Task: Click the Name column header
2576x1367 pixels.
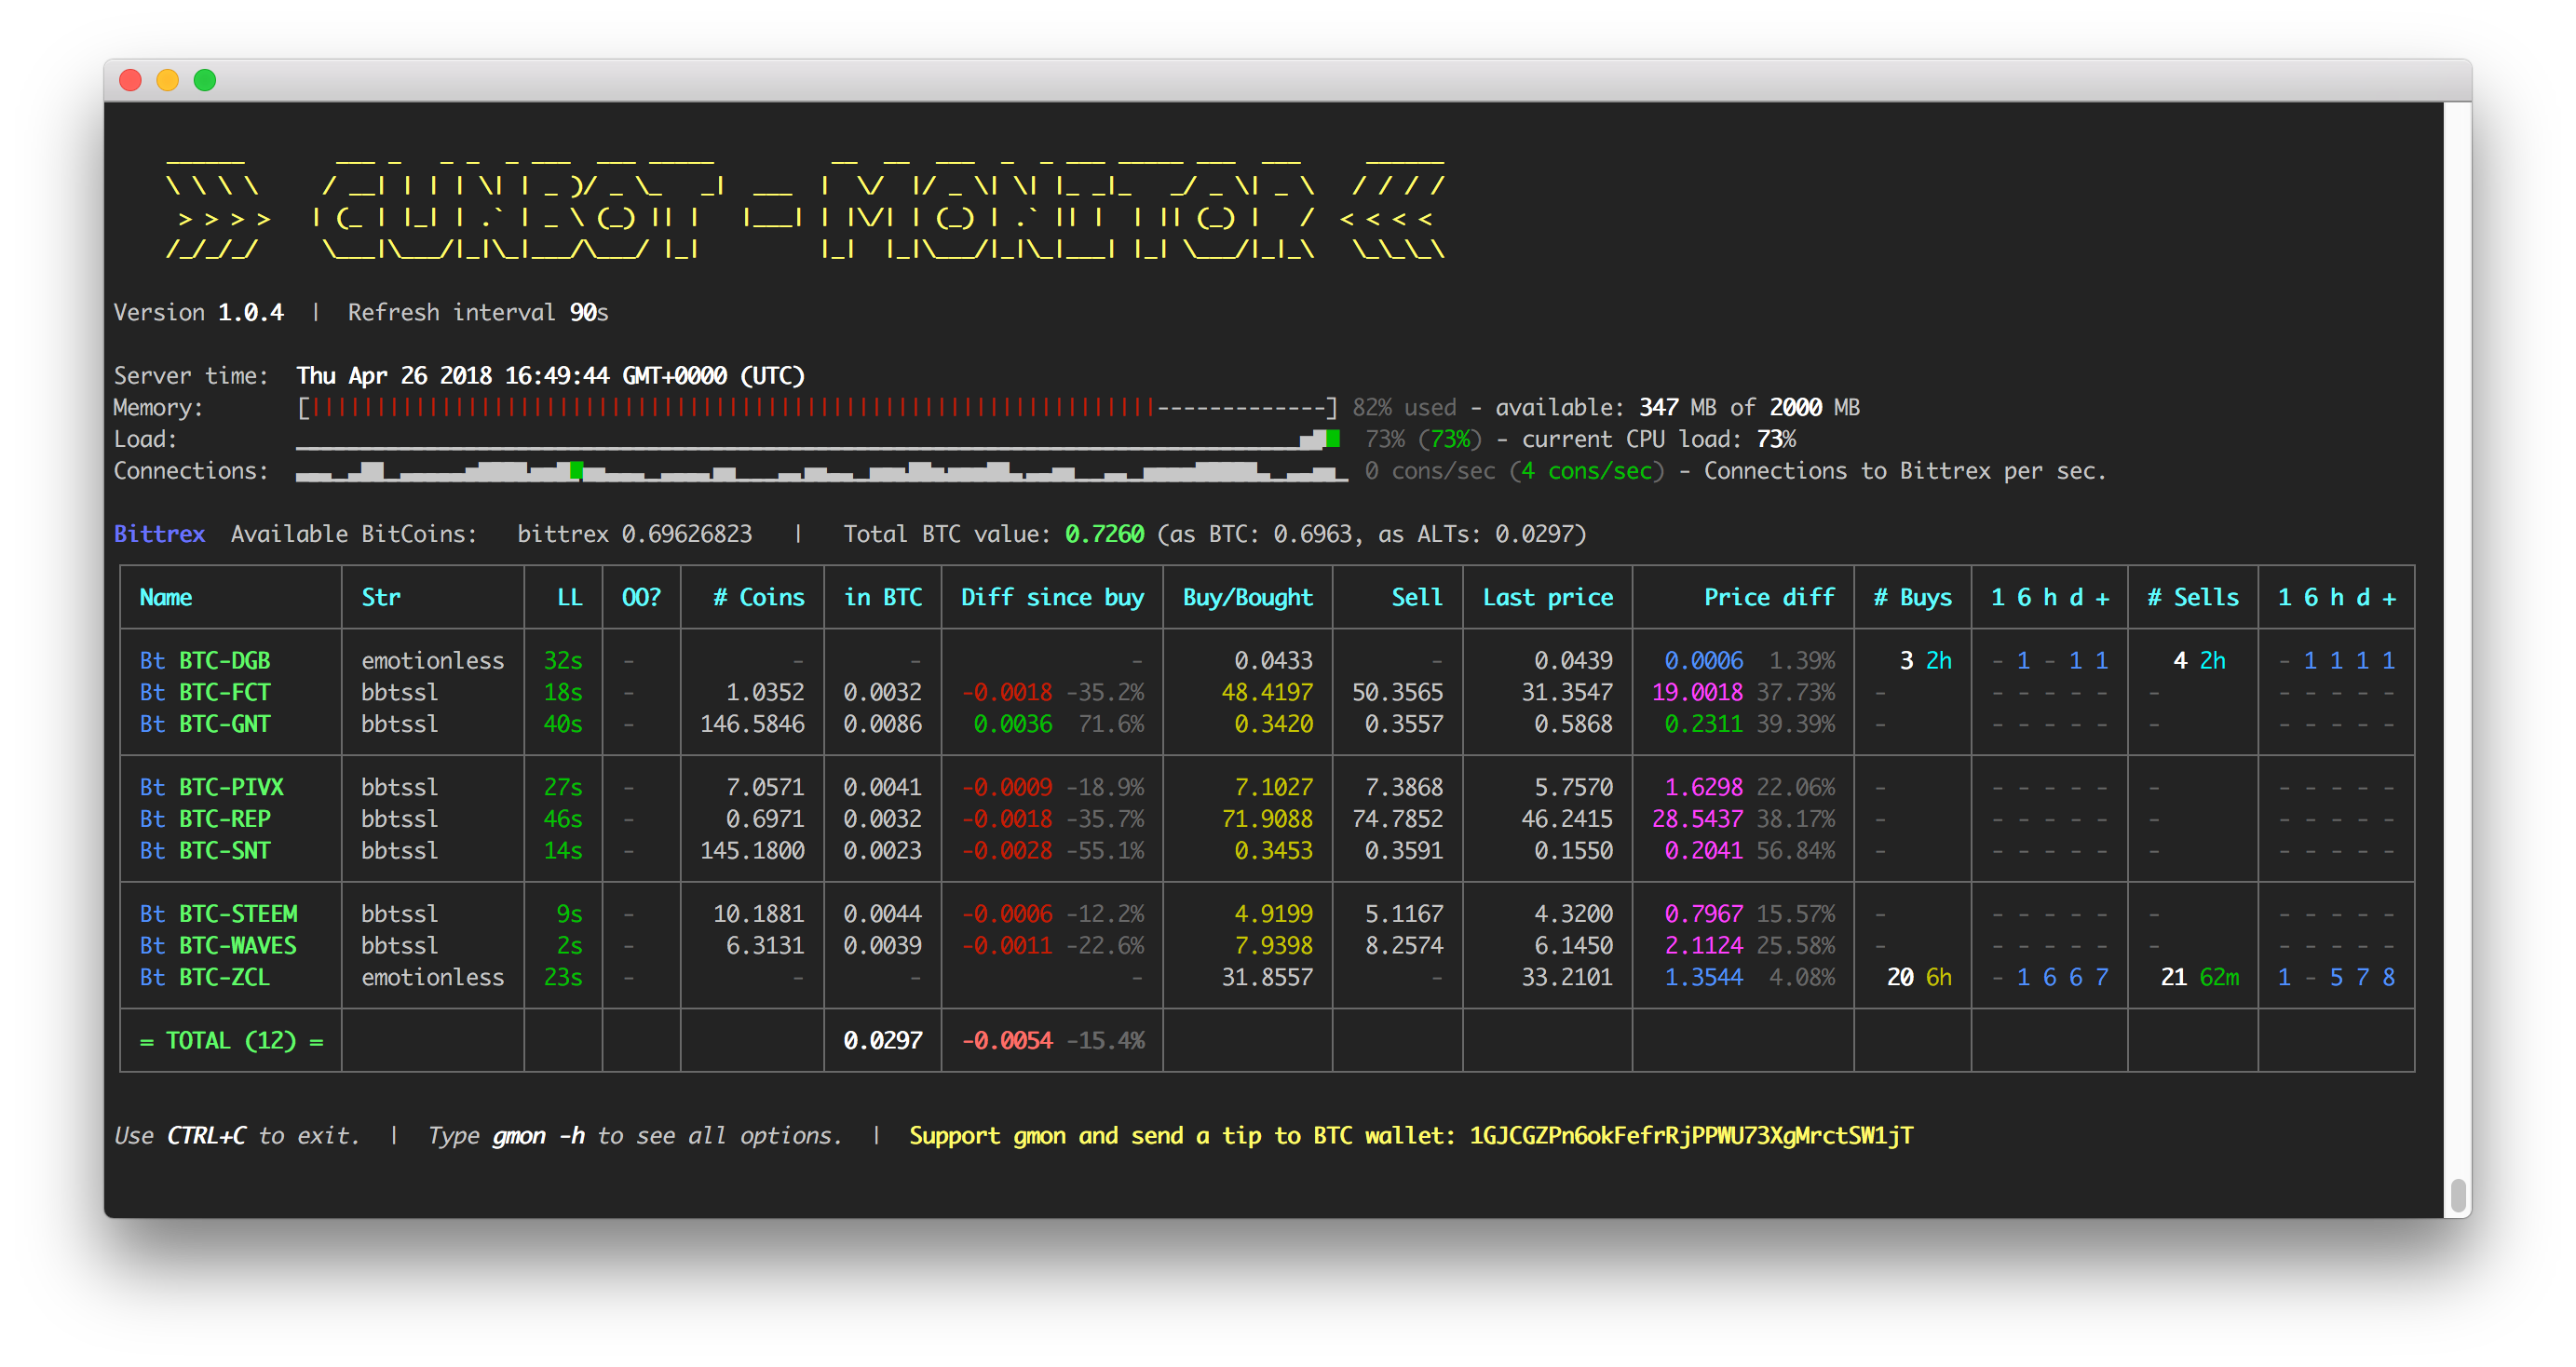Action: (x=166, y=597)
